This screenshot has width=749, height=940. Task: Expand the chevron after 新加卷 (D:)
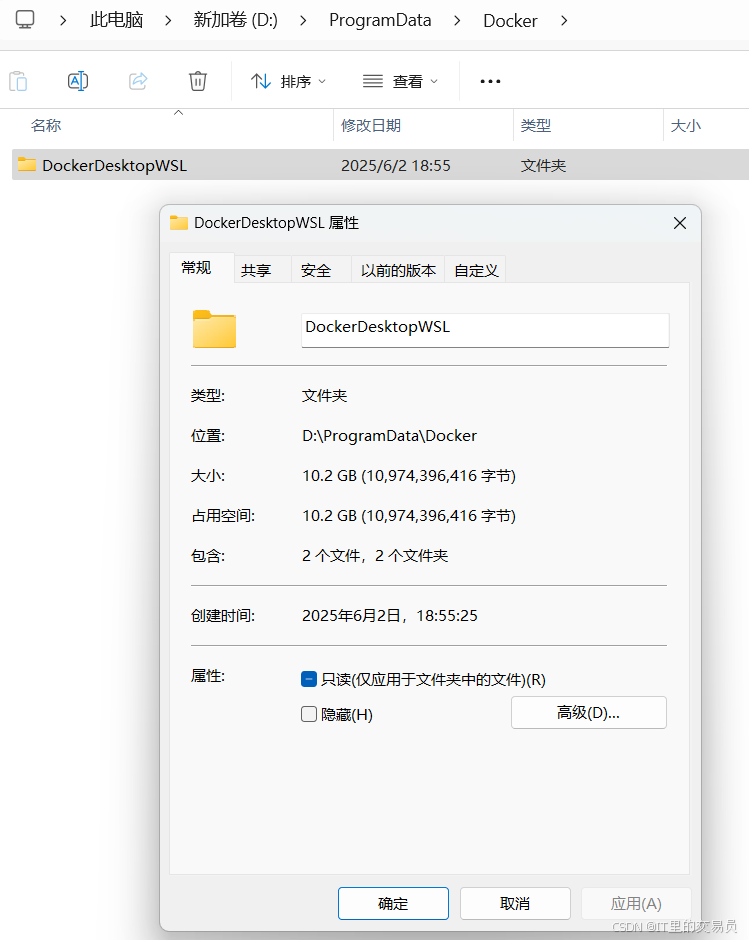pos(303,20)
